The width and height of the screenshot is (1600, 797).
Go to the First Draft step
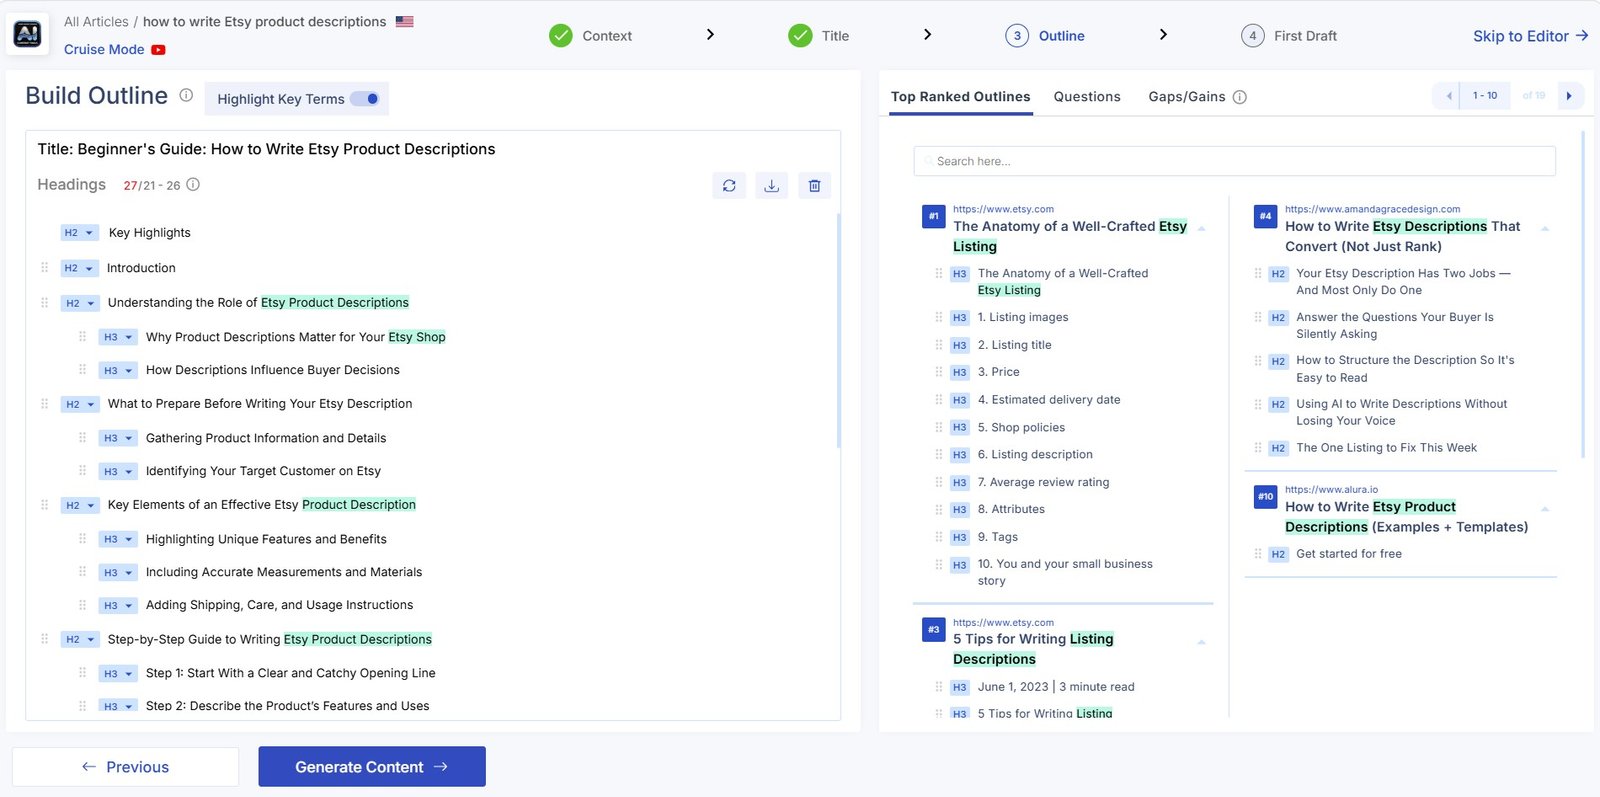[1289, 36]
